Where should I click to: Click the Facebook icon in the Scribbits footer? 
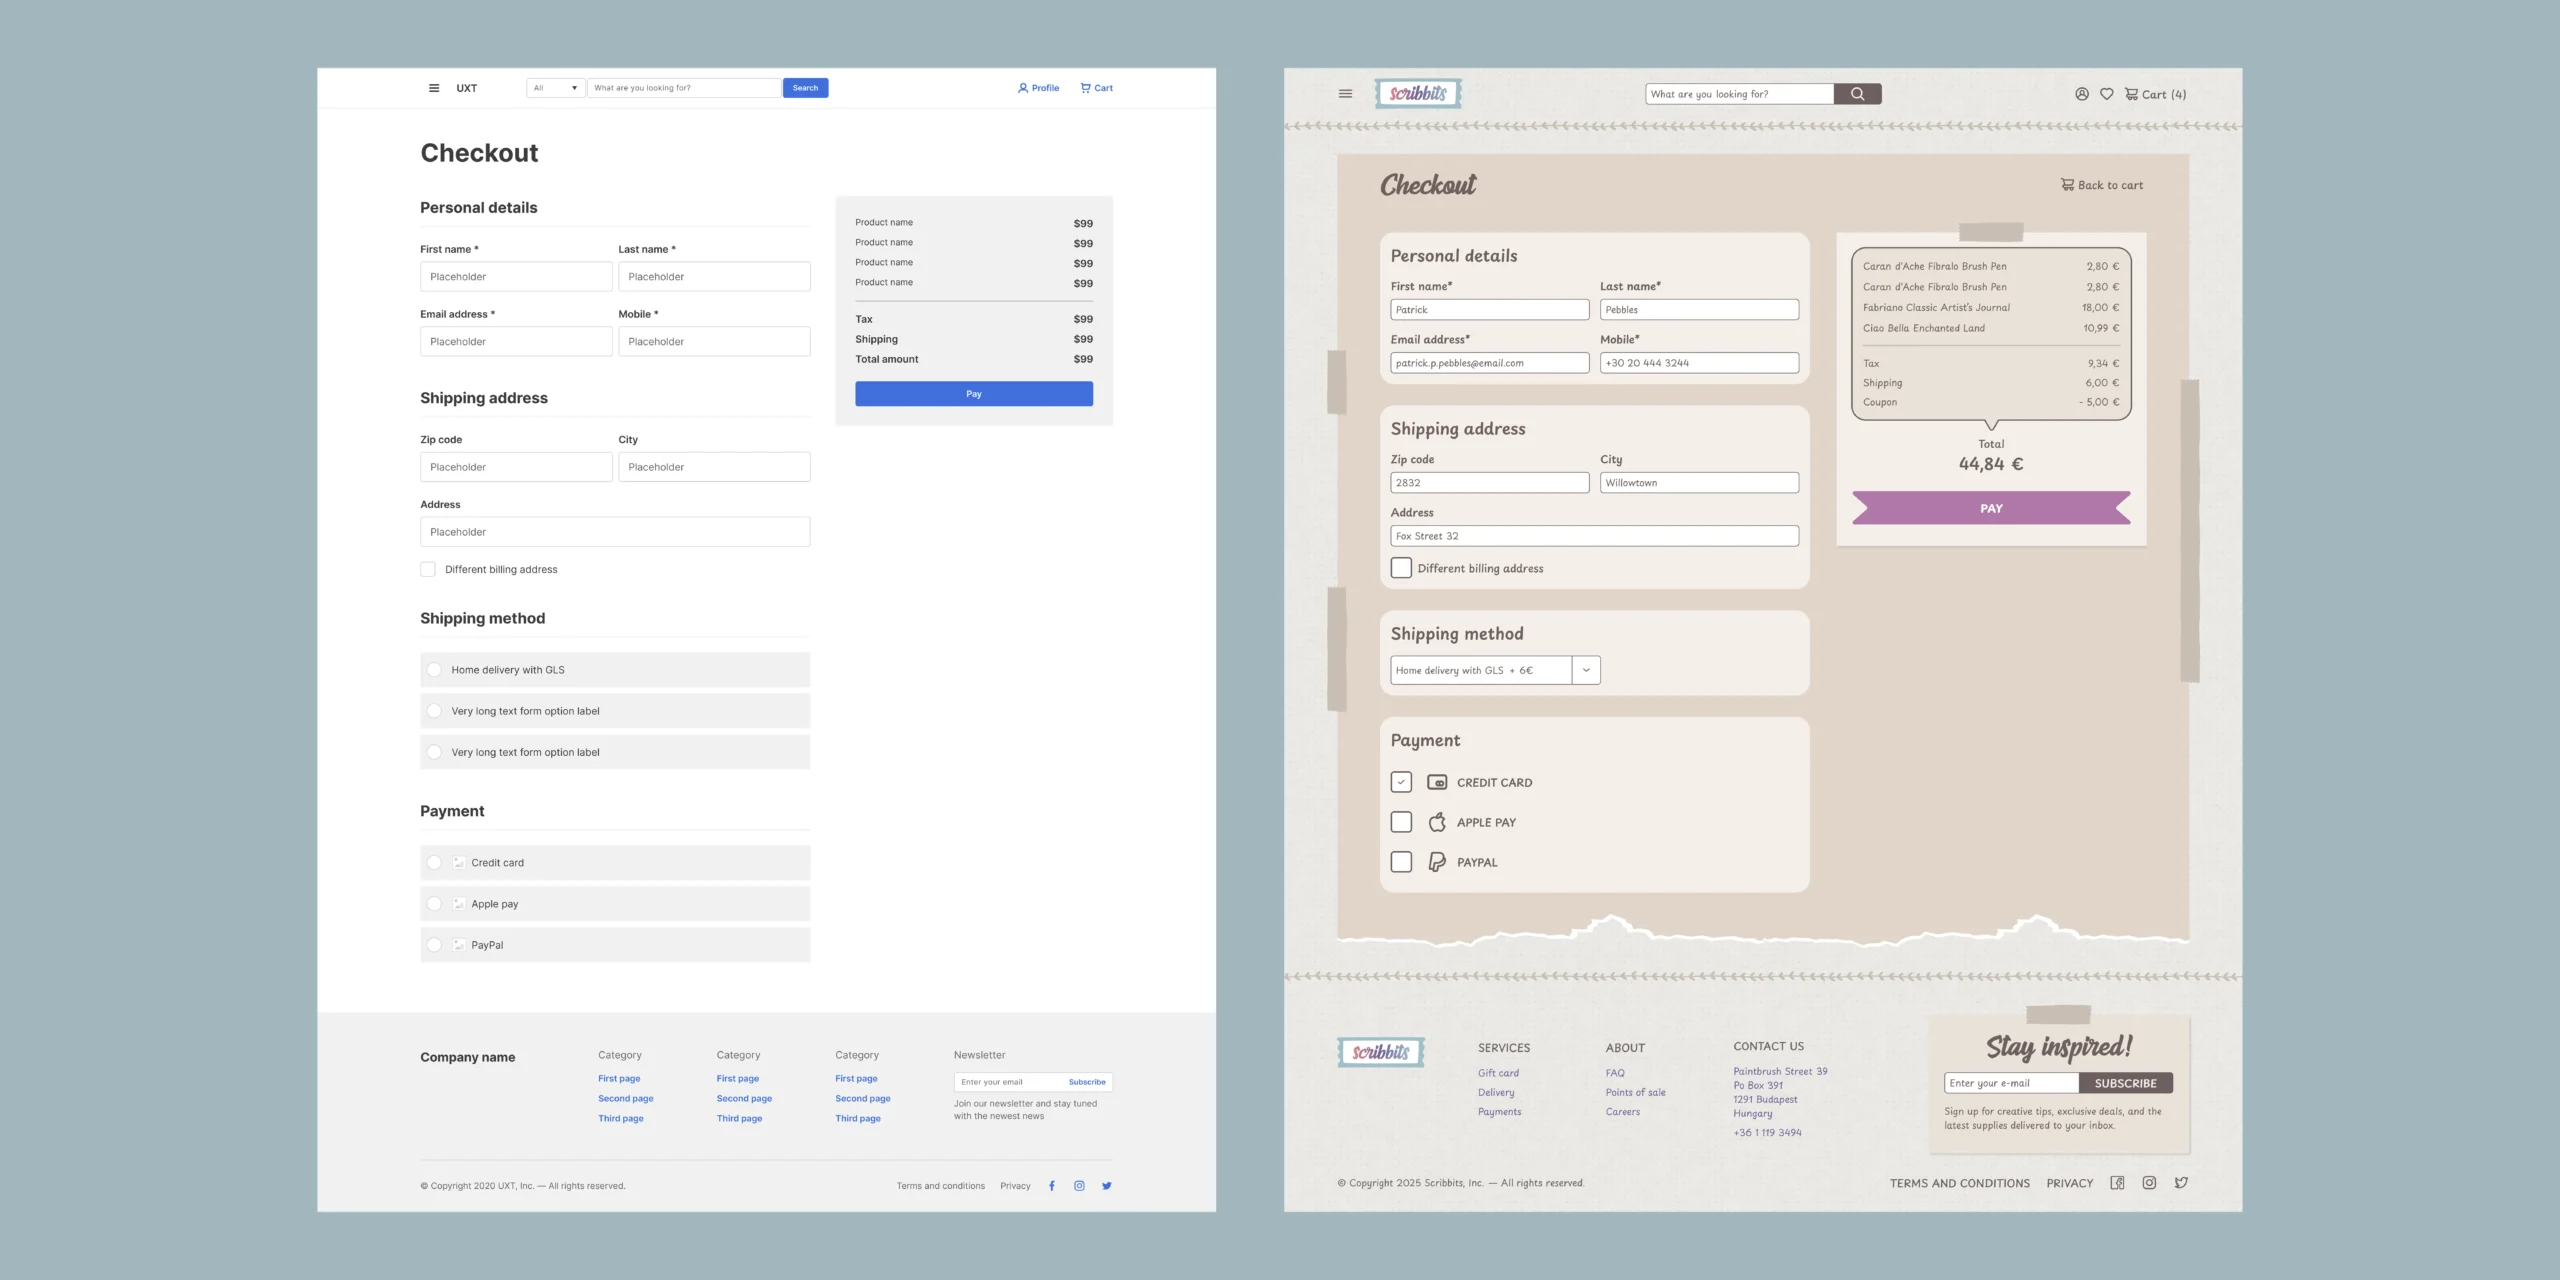tap(2117, 1183)
